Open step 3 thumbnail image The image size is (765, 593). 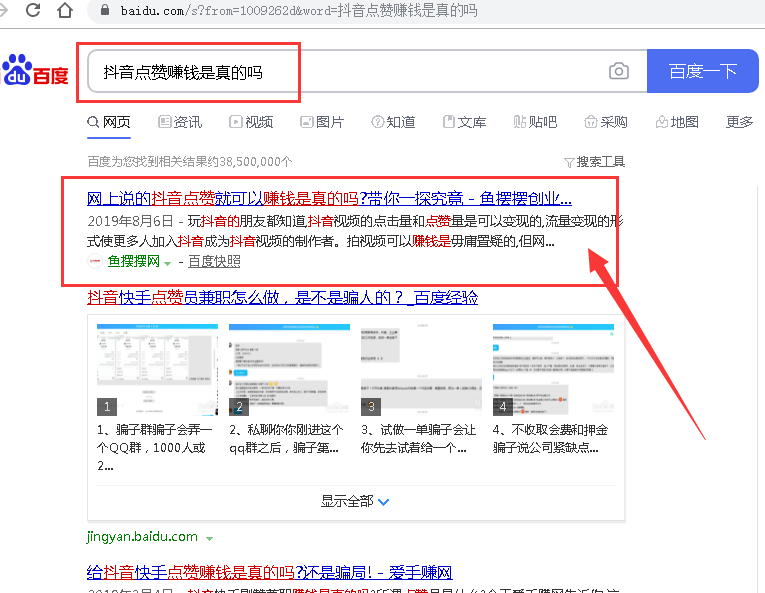click(422, 369)
